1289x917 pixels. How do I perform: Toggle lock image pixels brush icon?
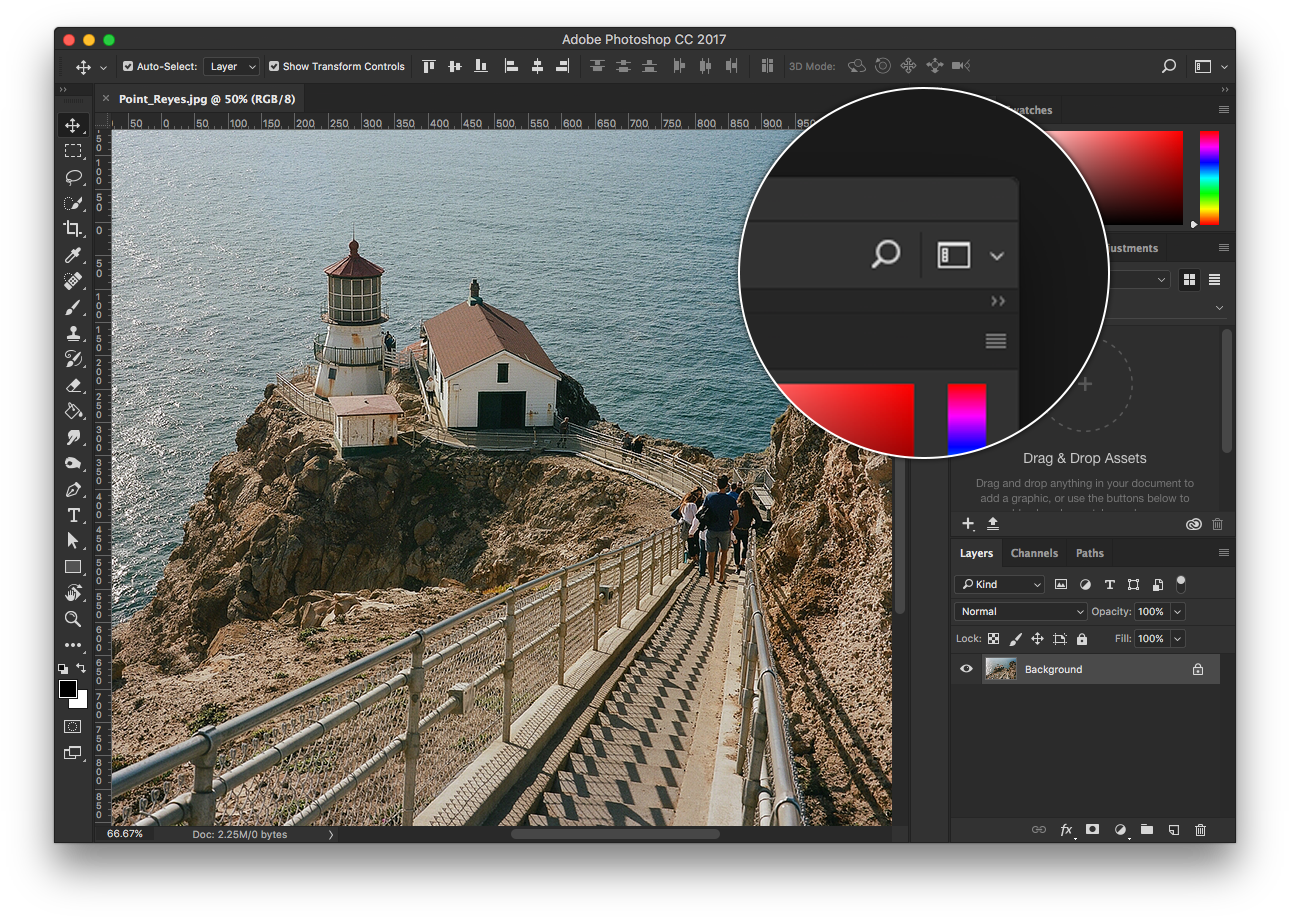pos(1015,639)
